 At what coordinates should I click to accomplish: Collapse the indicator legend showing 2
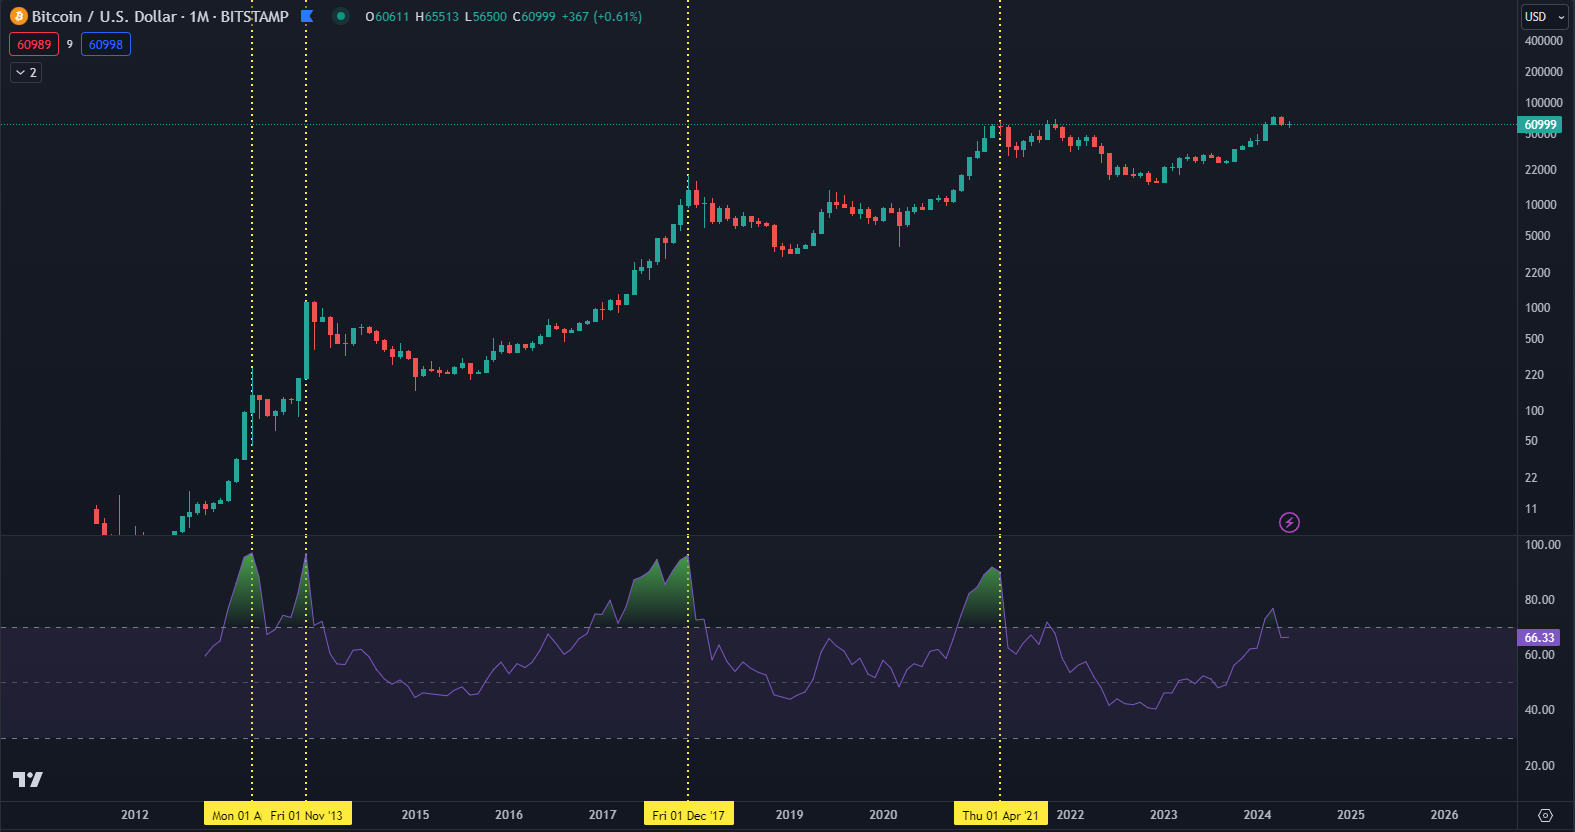tap(26, 72)
